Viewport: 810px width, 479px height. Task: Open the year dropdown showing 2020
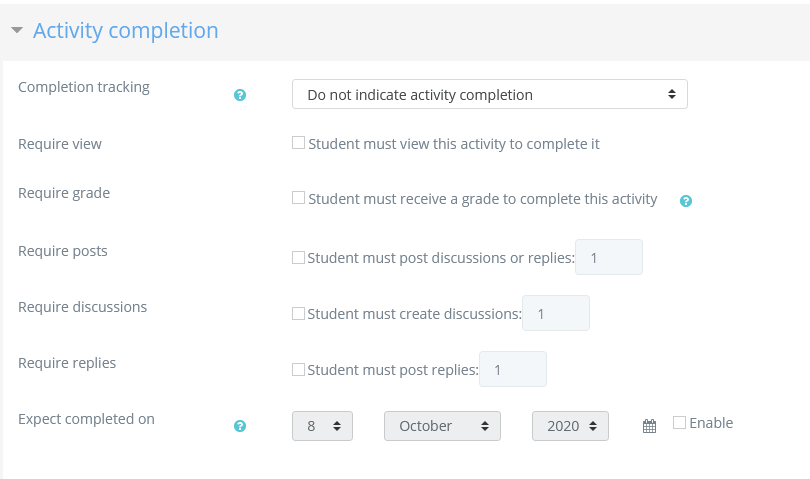(570, 426)
